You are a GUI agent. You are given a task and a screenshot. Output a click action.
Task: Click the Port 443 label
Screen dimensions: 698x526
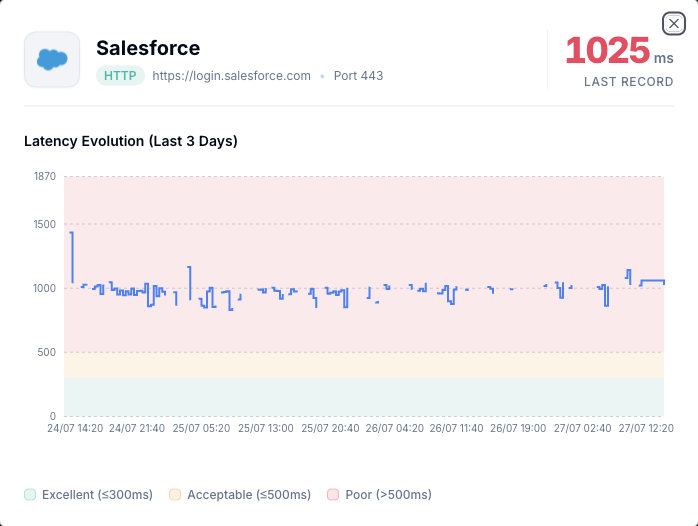click(358, 76)
